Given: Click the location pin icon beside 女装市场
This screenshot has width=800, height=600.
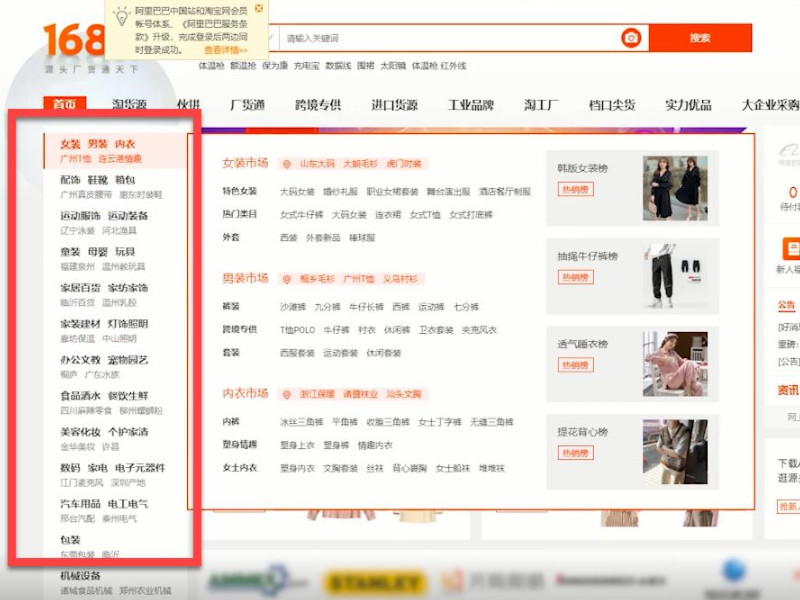Looking at the screenshot, I should click(x=288, y=162).
